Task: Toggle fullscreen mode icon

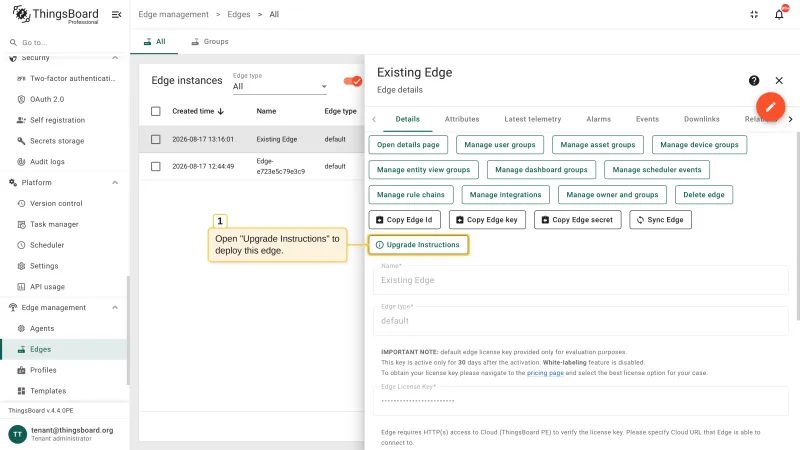Action: tap(754, 14)
